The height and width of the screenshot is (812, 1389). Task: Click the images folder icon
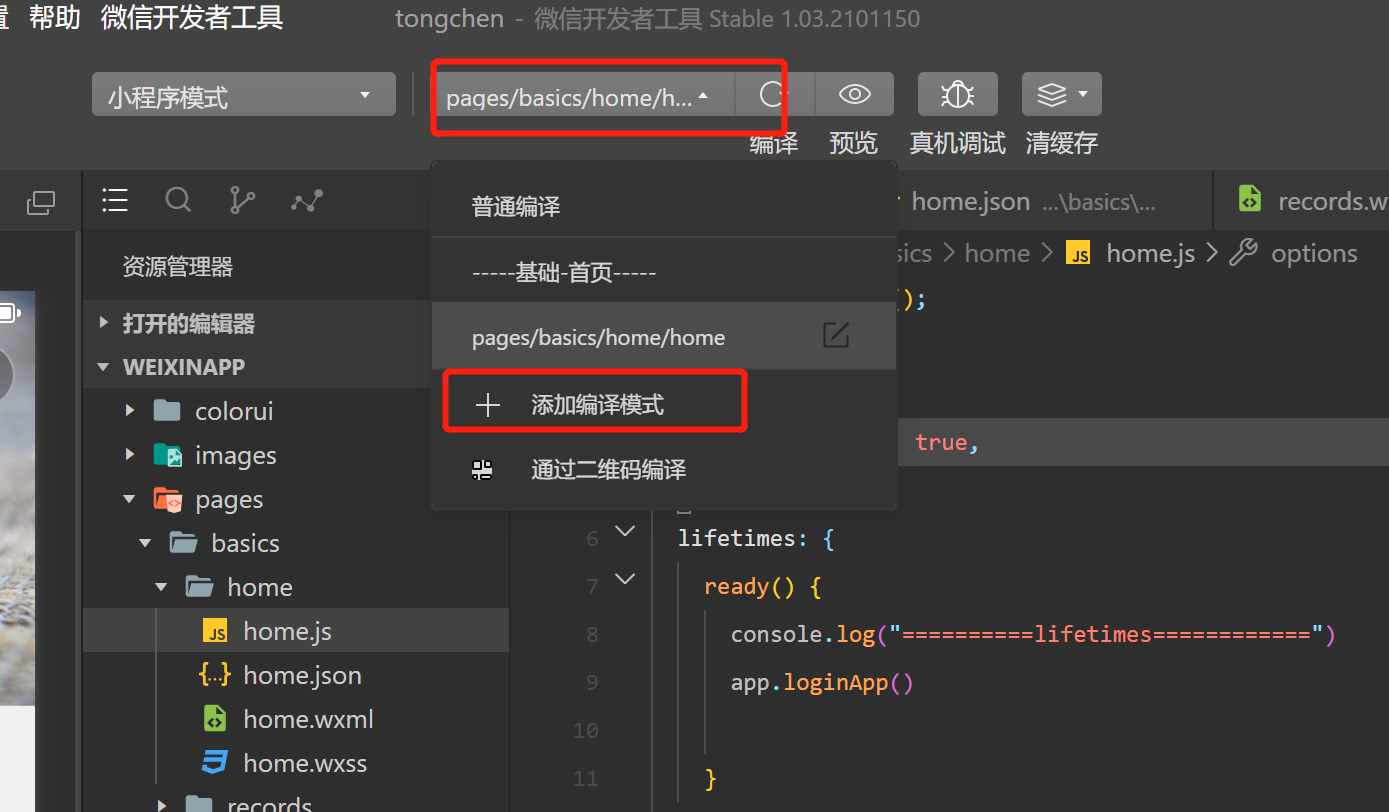pyautogui.click(x=167, y=455)
